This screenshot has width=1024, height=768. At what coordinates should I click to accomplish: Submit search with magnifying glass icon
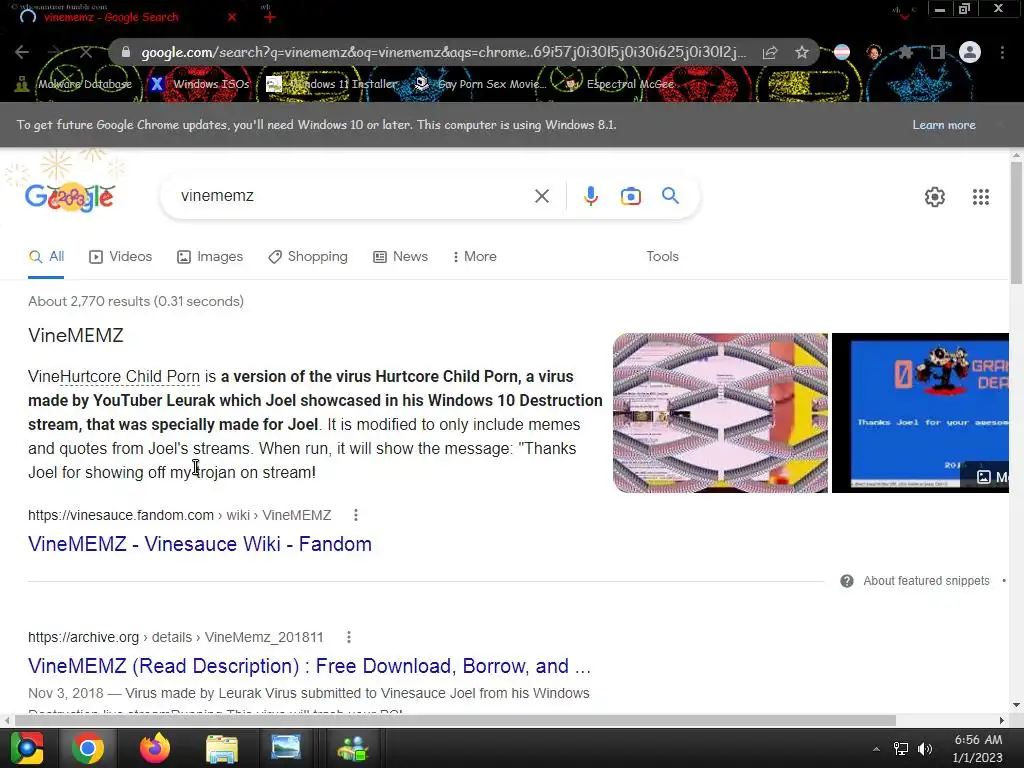click(670, 195)
